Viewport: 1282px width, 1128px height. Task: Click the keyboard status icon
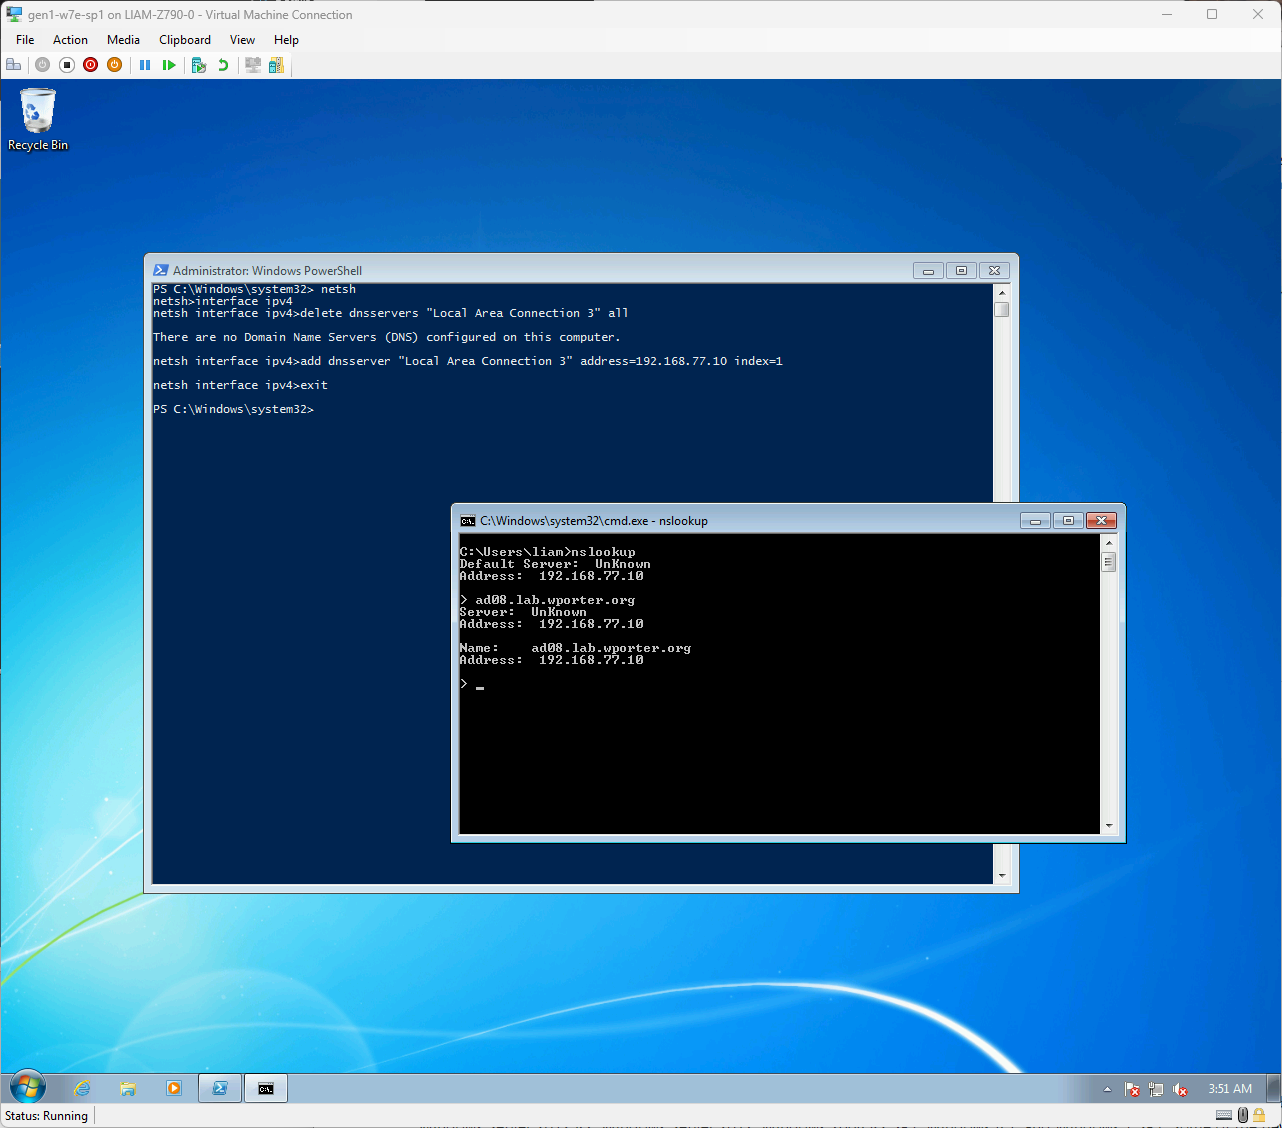[1224, 1115]
